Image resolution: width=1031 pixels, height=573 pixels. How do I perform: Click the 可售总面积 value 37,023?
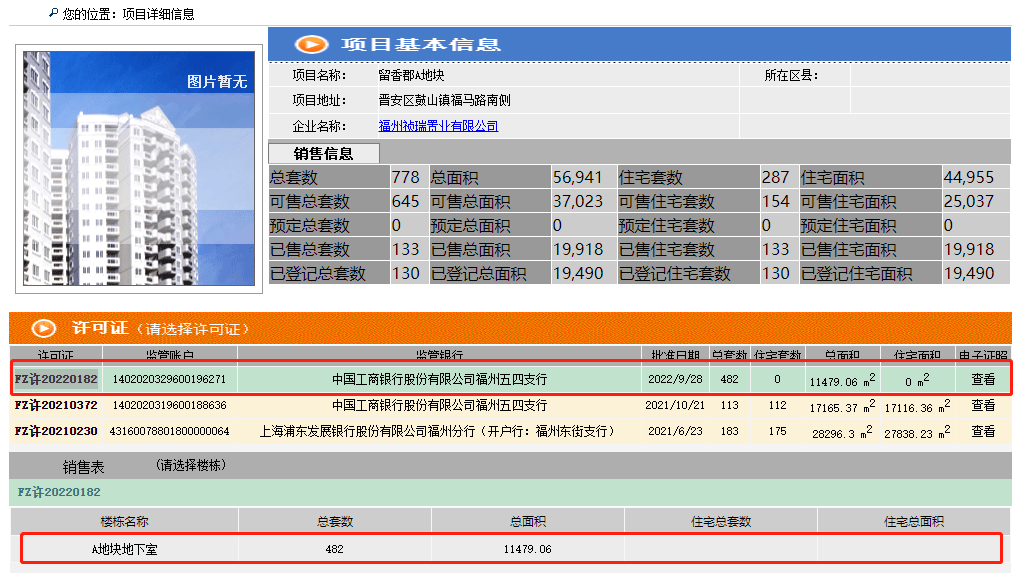coord(577,201)
